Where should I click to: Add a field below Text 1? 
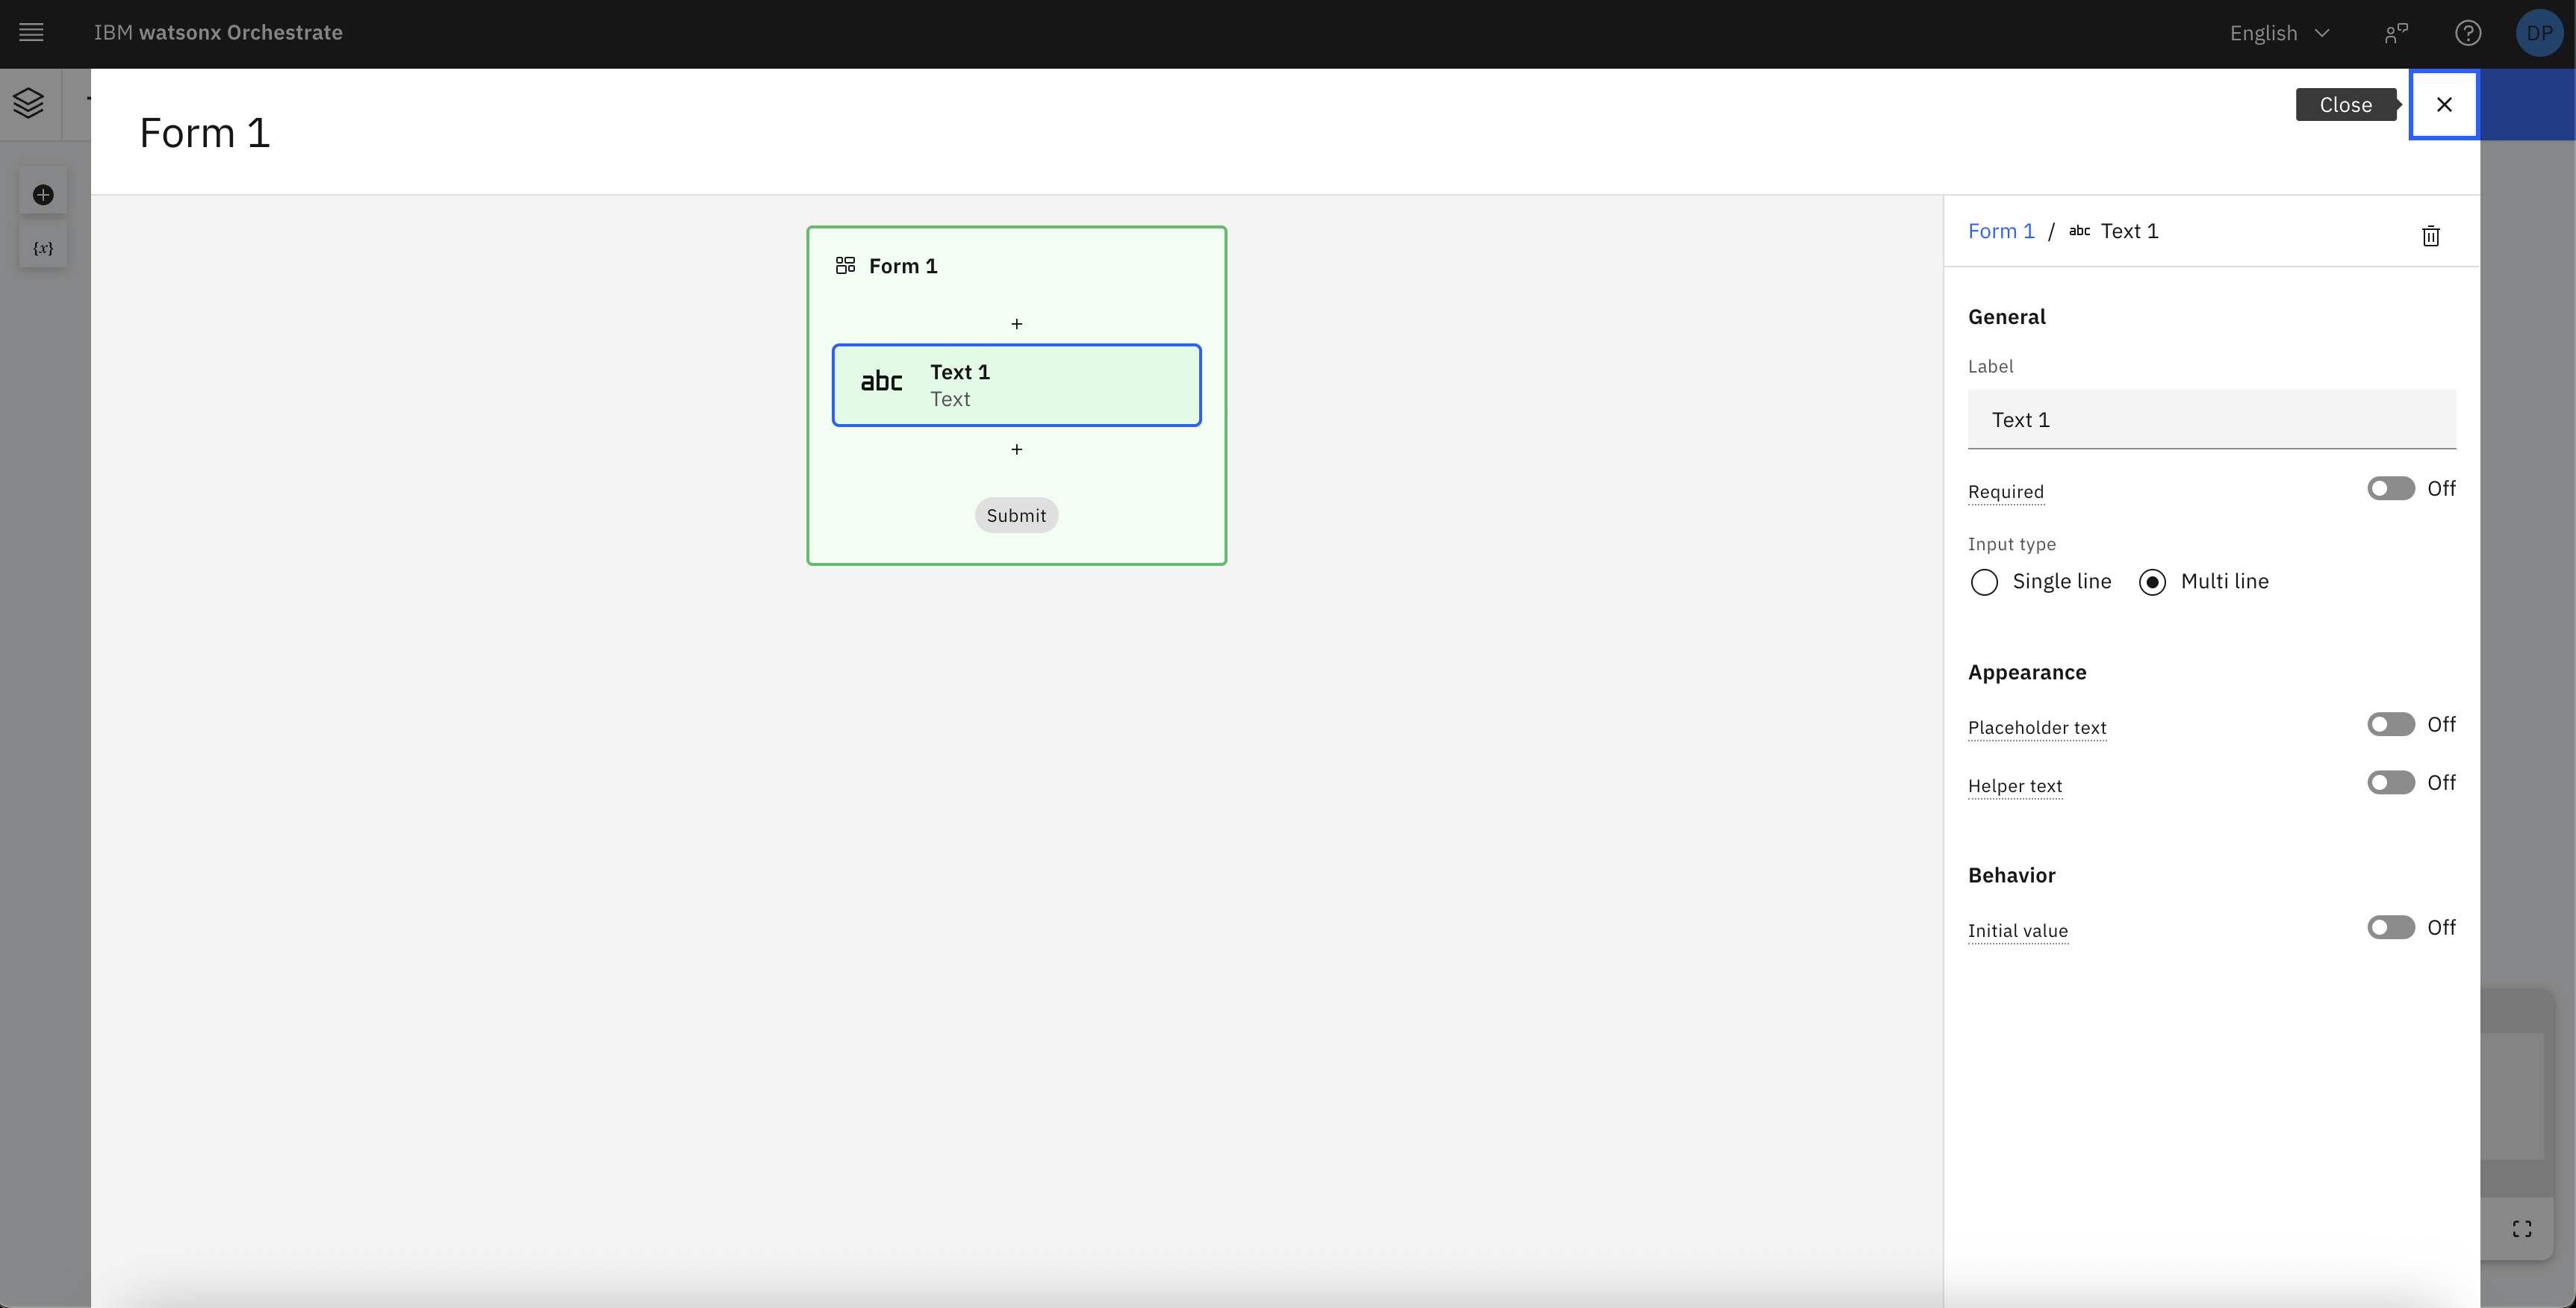click(x=1016, y=450)
